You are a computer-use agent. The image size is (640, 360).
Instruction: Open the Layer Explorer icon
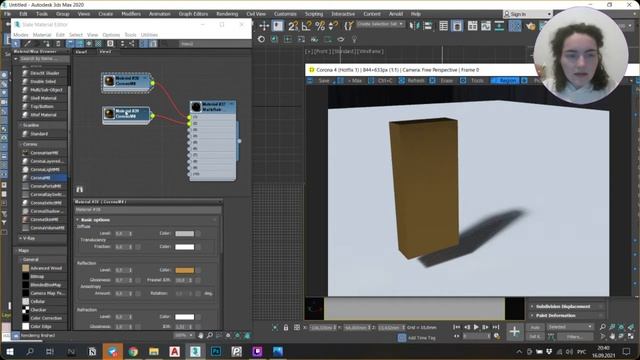(457, 26)
